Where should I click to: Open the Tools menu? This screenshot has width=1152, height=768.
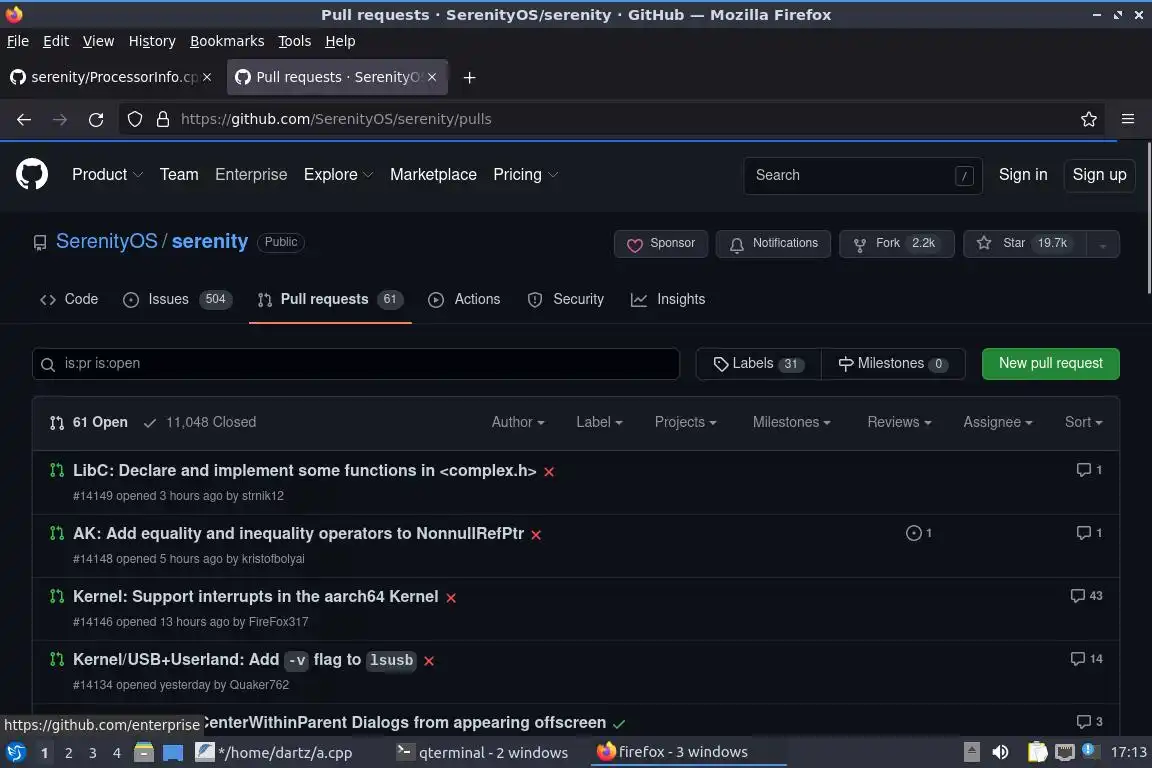(295, 41)
